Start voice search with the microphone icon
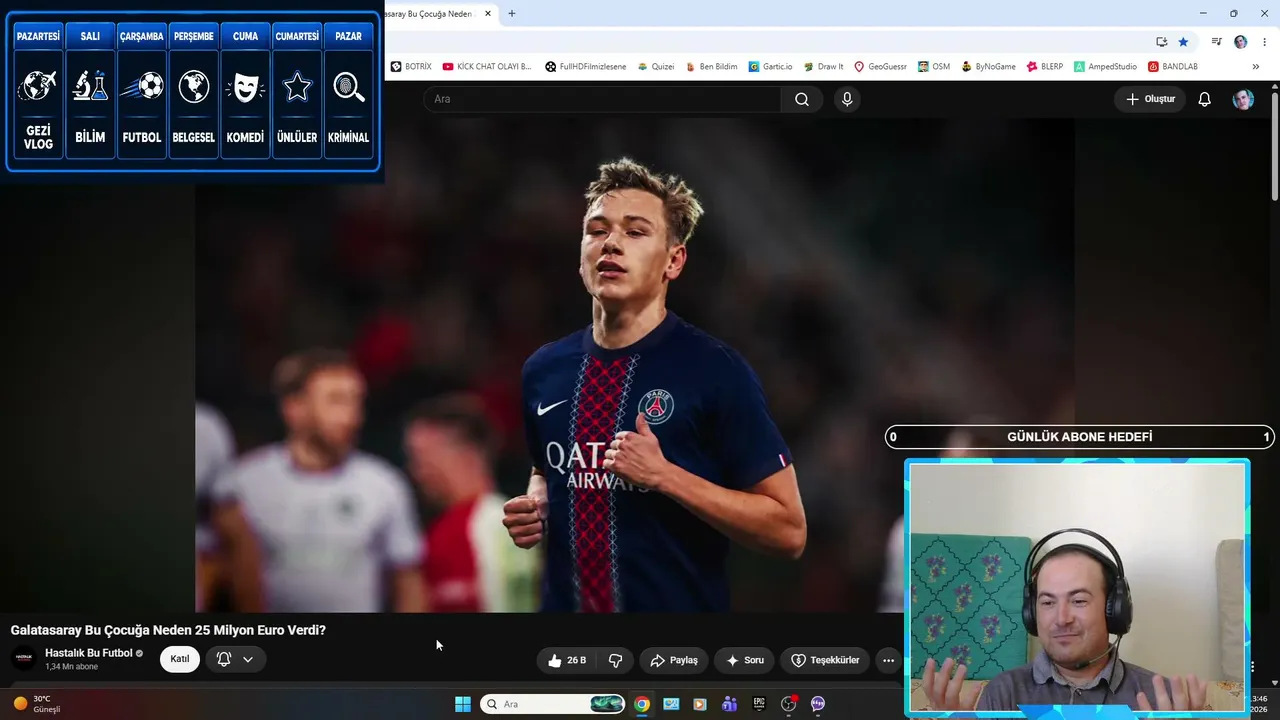Image resolution: width=1280 pixels, height=720 pixels. 847,99
